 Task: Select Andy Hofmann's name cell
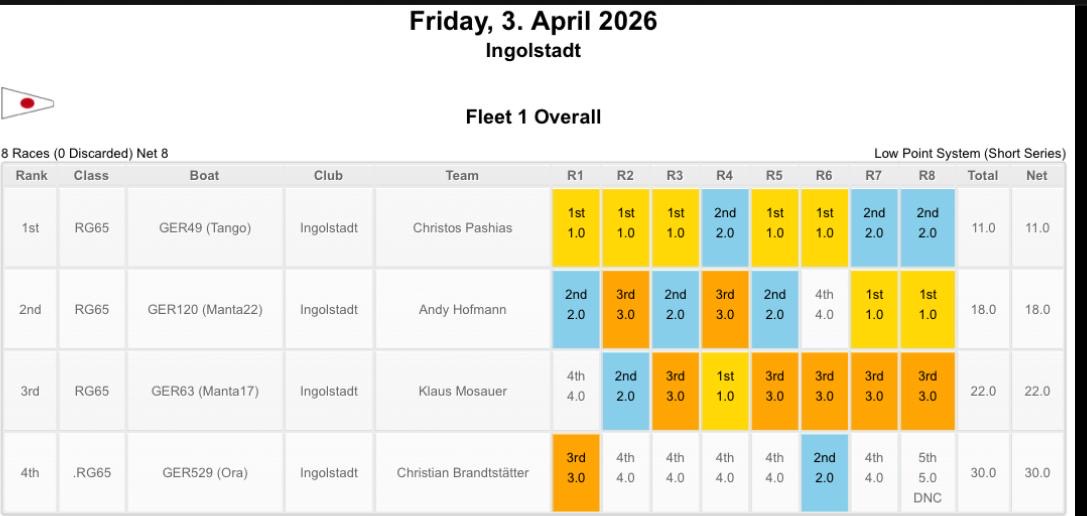[462, 309]
